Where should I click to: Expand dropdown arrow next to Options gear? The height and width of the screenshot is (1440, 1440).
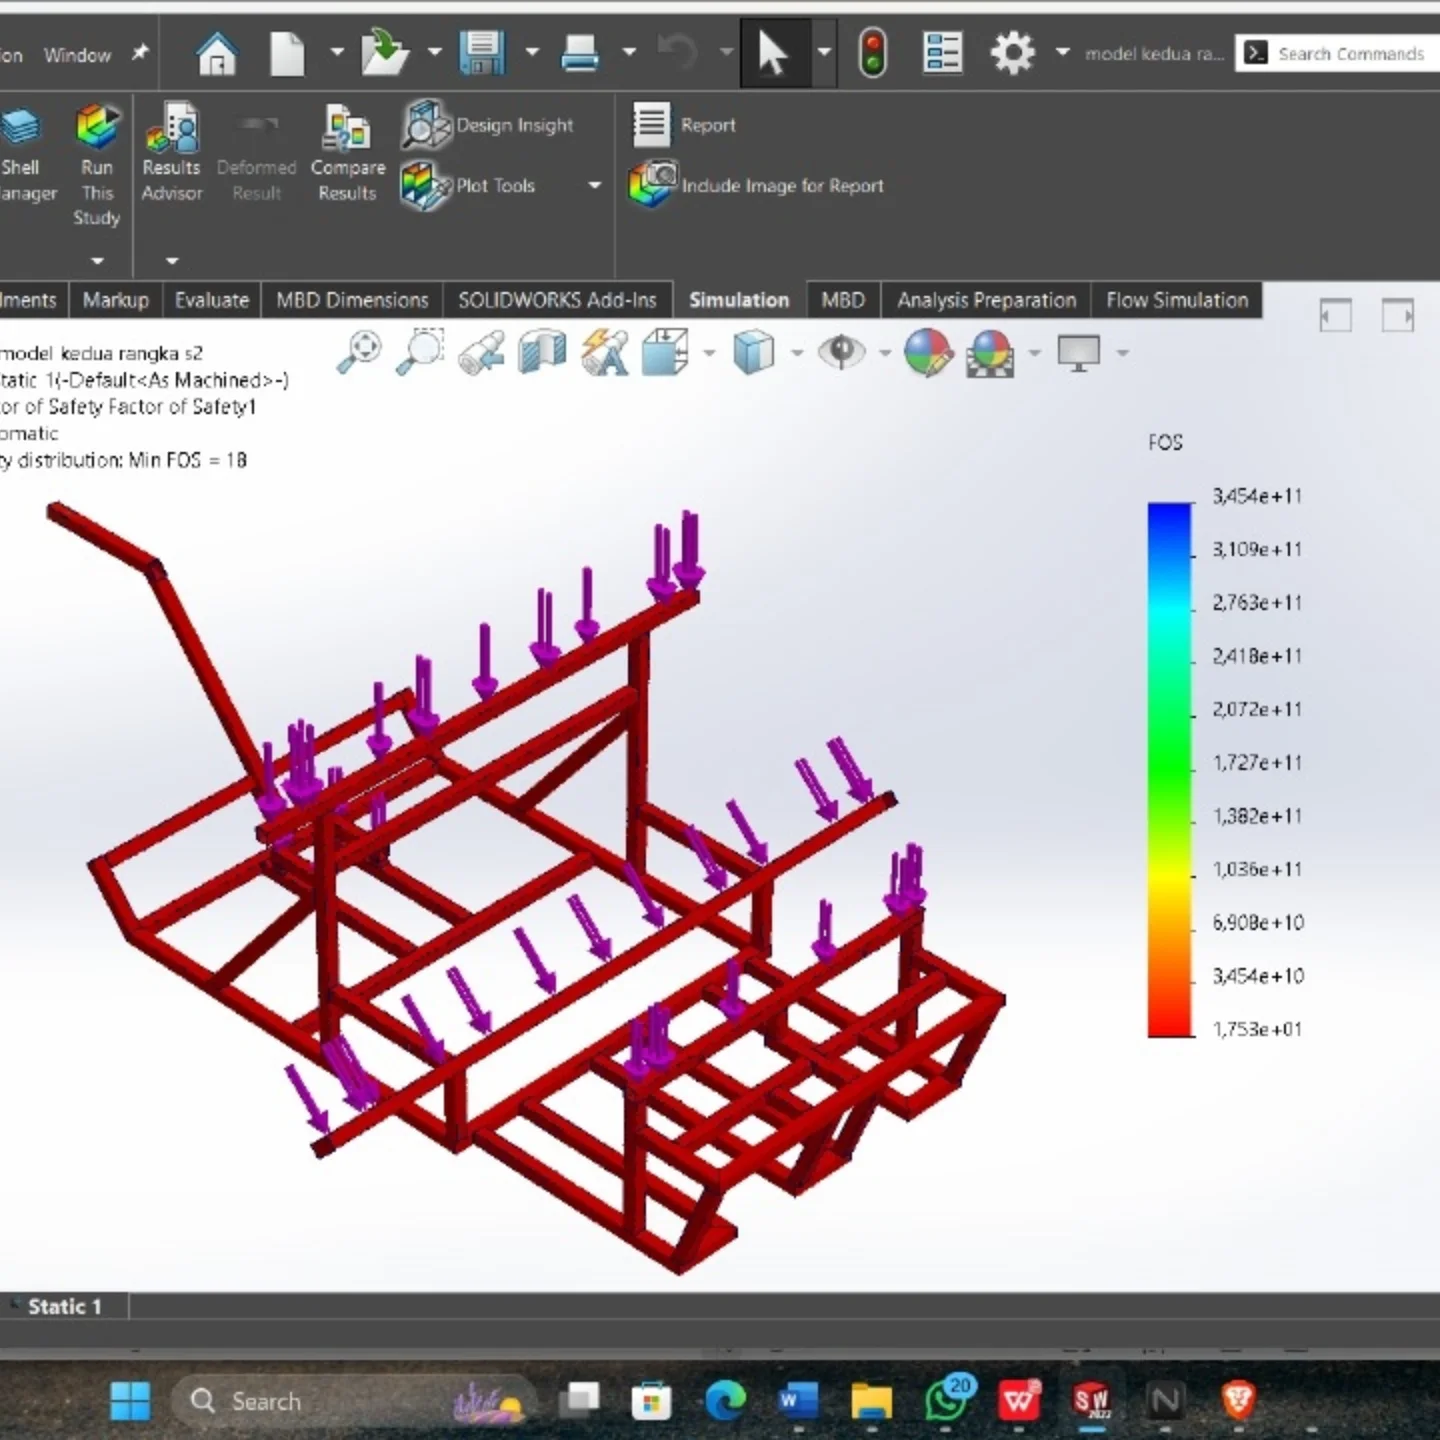click(1062, 52)
